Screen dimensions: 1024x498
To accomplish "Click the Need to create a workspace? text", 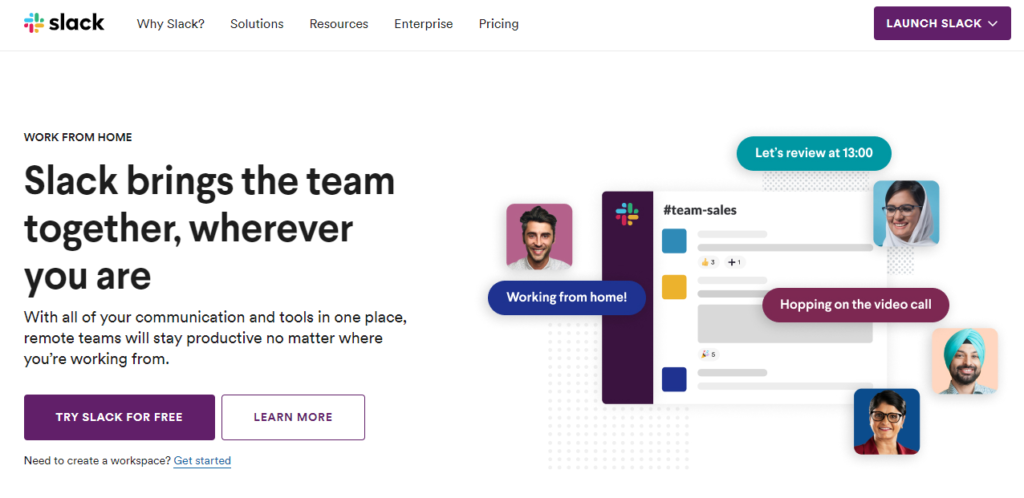I will point(97,460).
